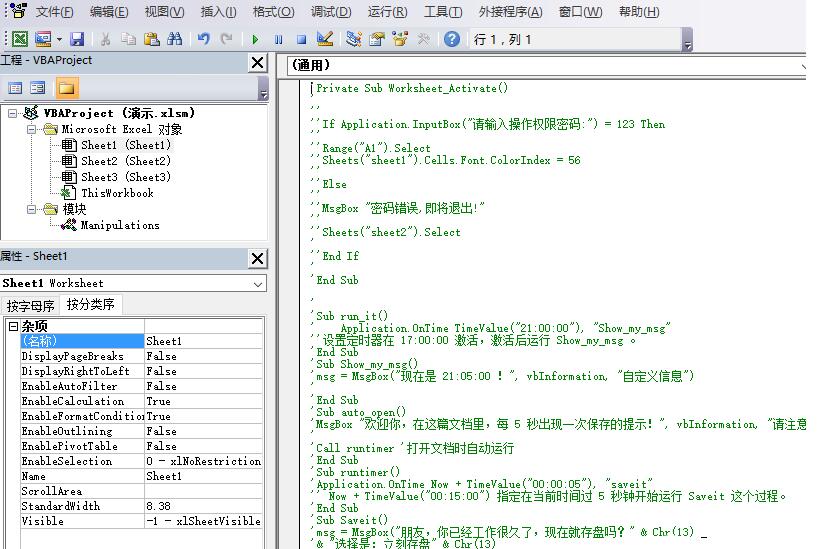
Task: Open the 调试(D) menu
Action: [x=330, y=12]
